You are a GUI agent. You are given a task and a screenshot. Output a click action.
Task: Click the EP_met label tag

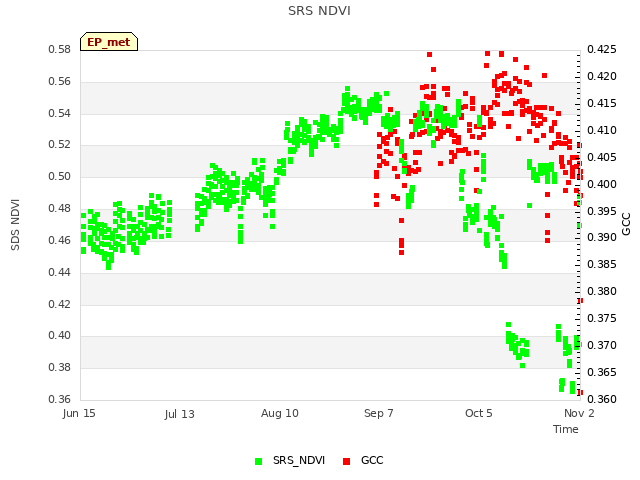[x=109, y=42]
